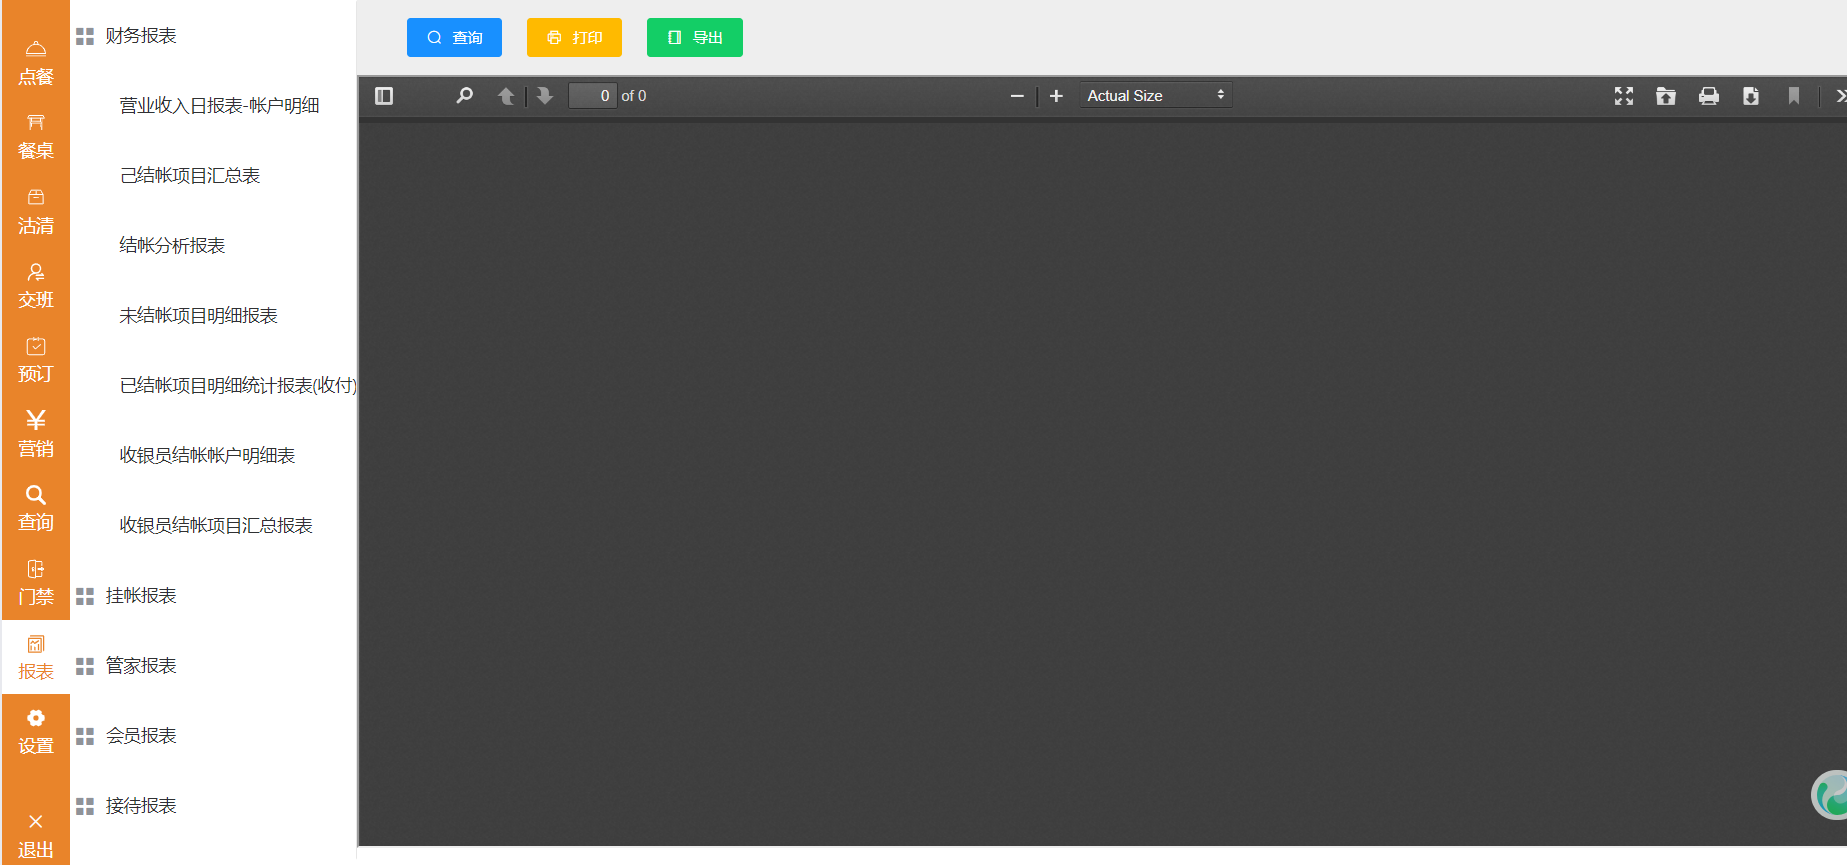Screen dimensions: 1847x865
Task: Click the find-in-document magnifier icon
Action: 464,96
